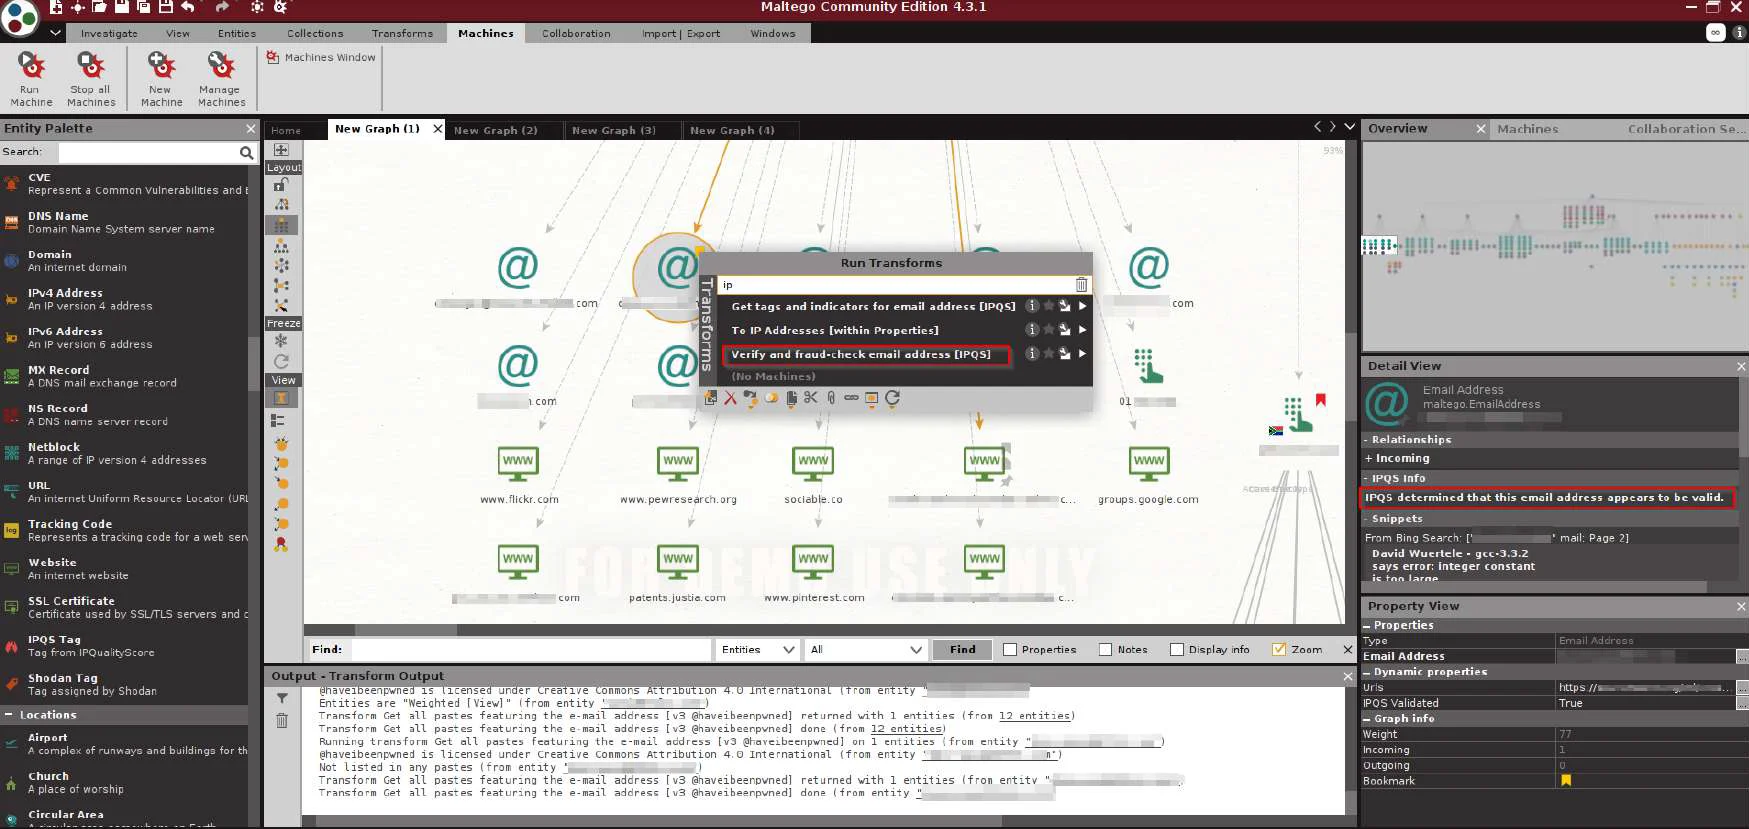Collapse the Graph info group

(x=1367, y=719)
